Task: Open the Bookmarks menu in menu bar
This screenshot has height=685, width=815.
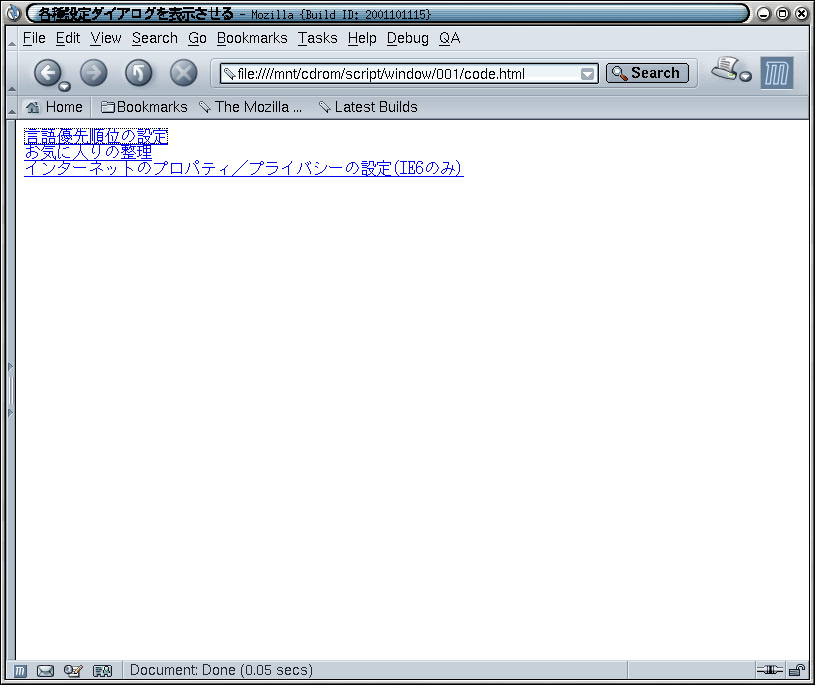Action: point(252,38)
